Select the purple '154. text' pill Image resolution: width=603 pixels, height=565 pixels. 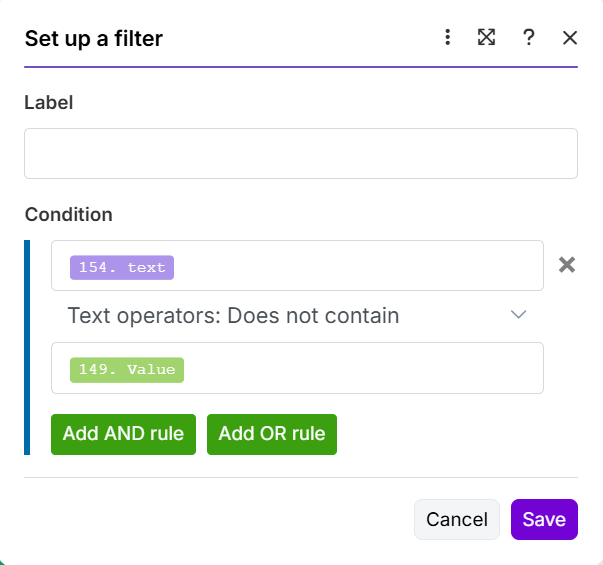(122, 267)
